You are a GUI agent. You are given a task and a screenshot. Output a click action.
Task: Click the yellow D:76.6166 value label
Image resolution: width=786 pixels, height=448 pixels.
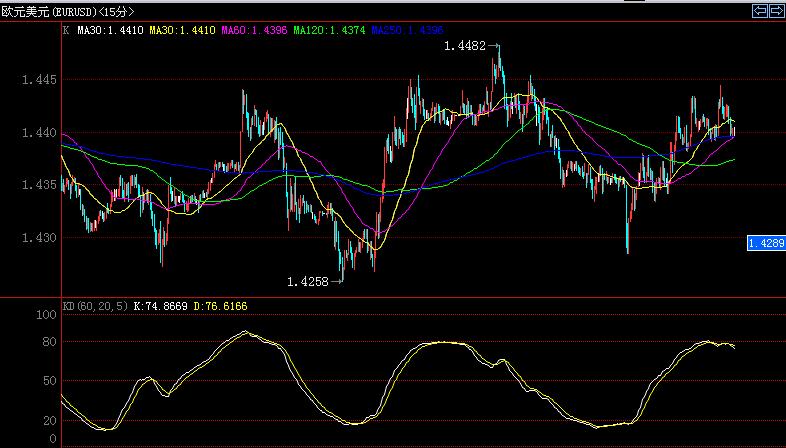click(x=220, y=306)
